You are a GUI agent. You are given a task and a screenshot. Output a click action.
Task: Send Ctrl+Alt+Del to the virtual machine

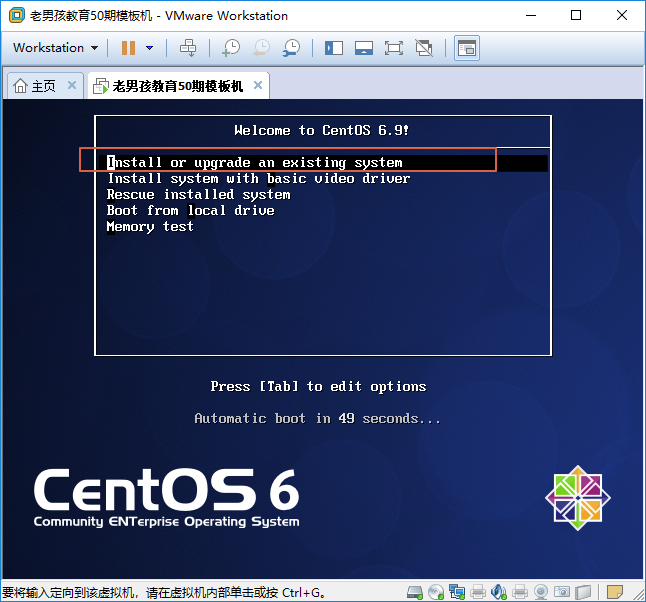[188, 48]
